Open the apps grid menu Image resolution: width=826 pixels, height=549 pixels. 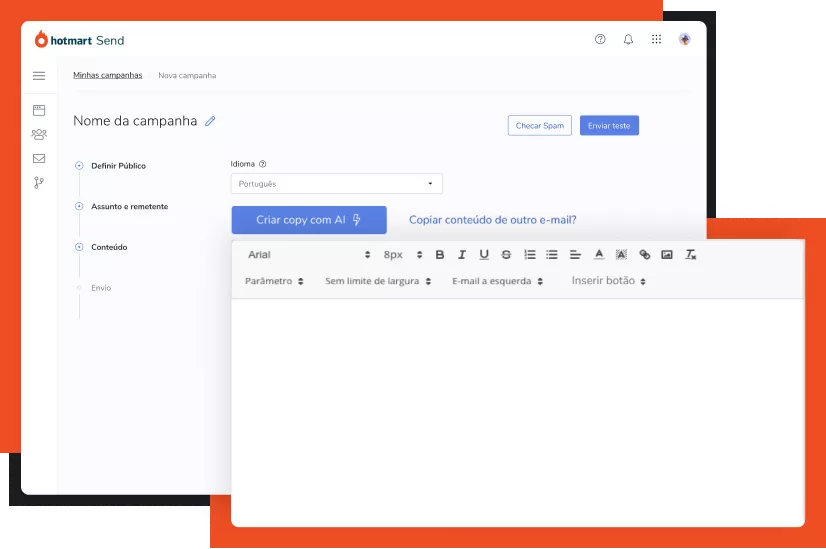tap(656, 40)
